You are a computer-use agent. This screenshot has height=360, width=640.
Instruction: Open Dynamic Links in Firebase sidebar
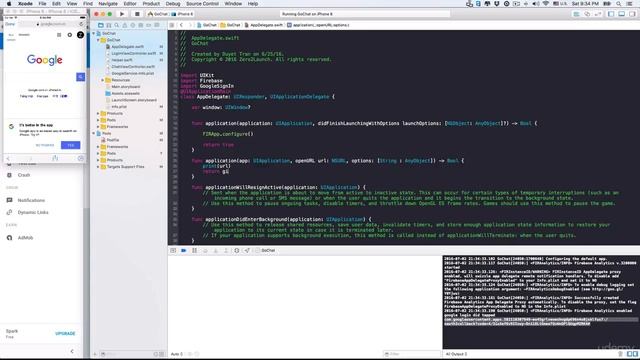pyautogui.click(x=33, y=213)
